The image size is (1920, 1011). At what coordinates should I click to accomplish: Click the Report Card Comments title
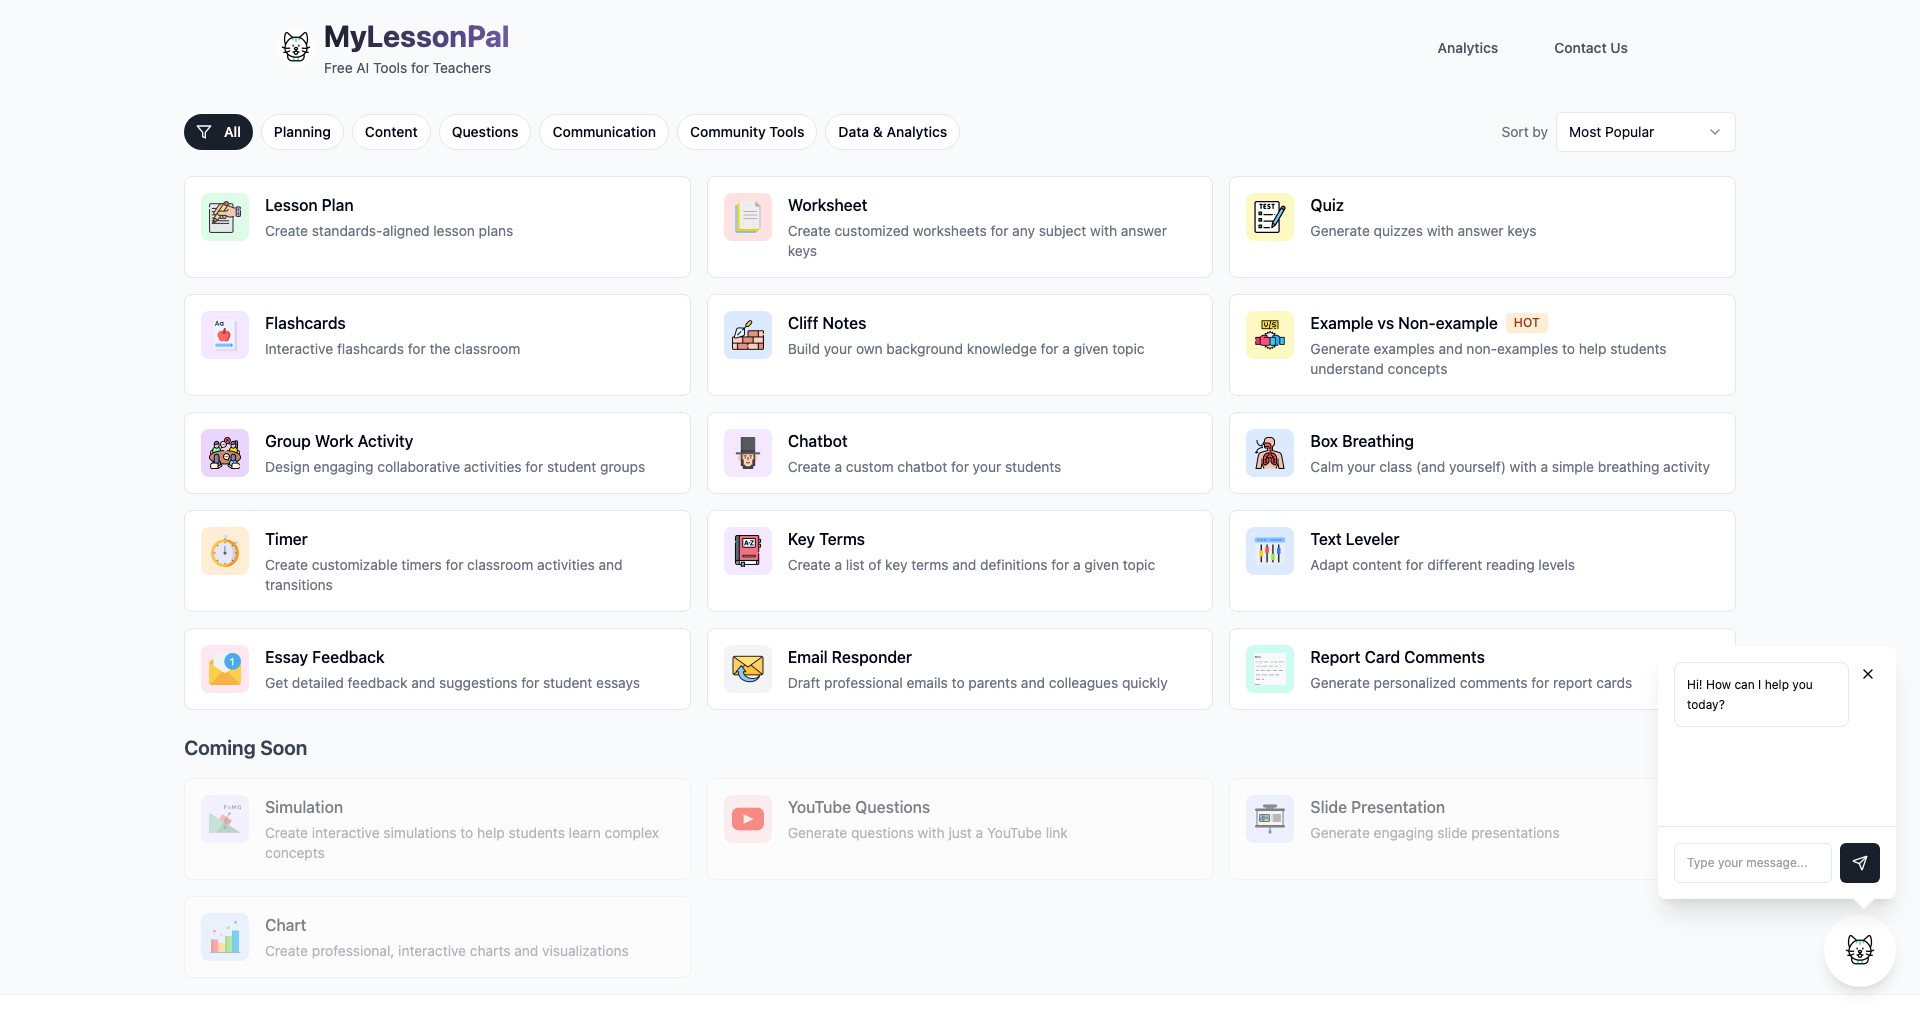(1397, 657)
